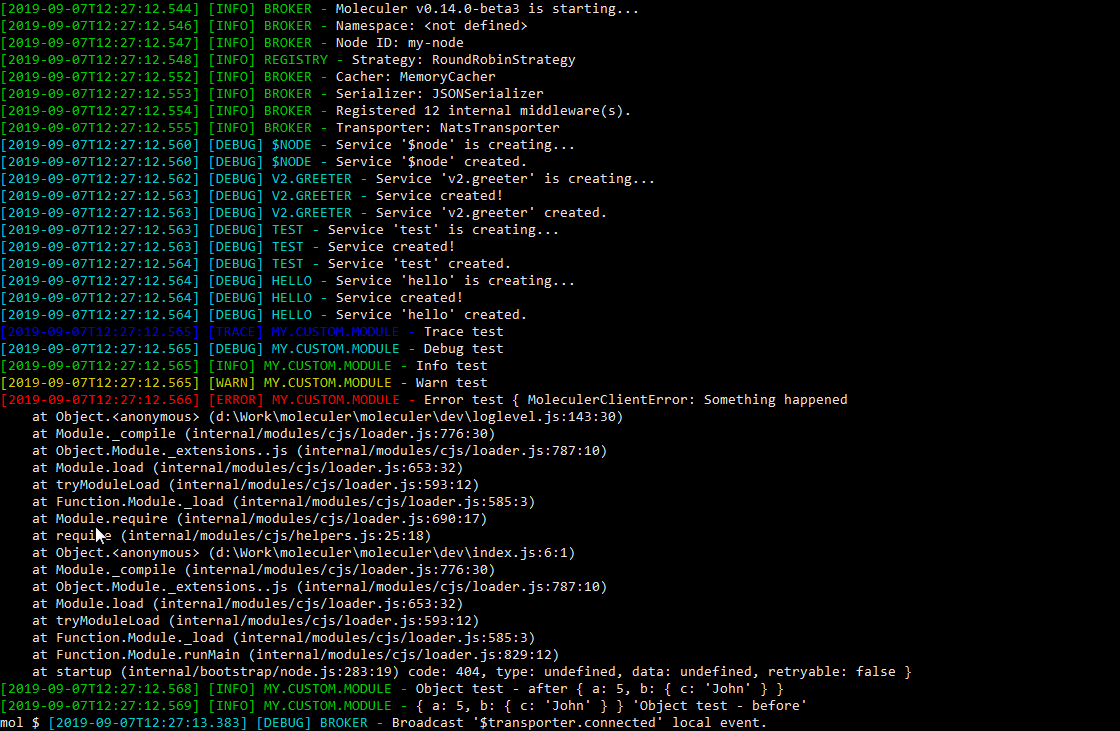Click the bootstrap/node.js:283:19 stack reference

pos(319,671)
